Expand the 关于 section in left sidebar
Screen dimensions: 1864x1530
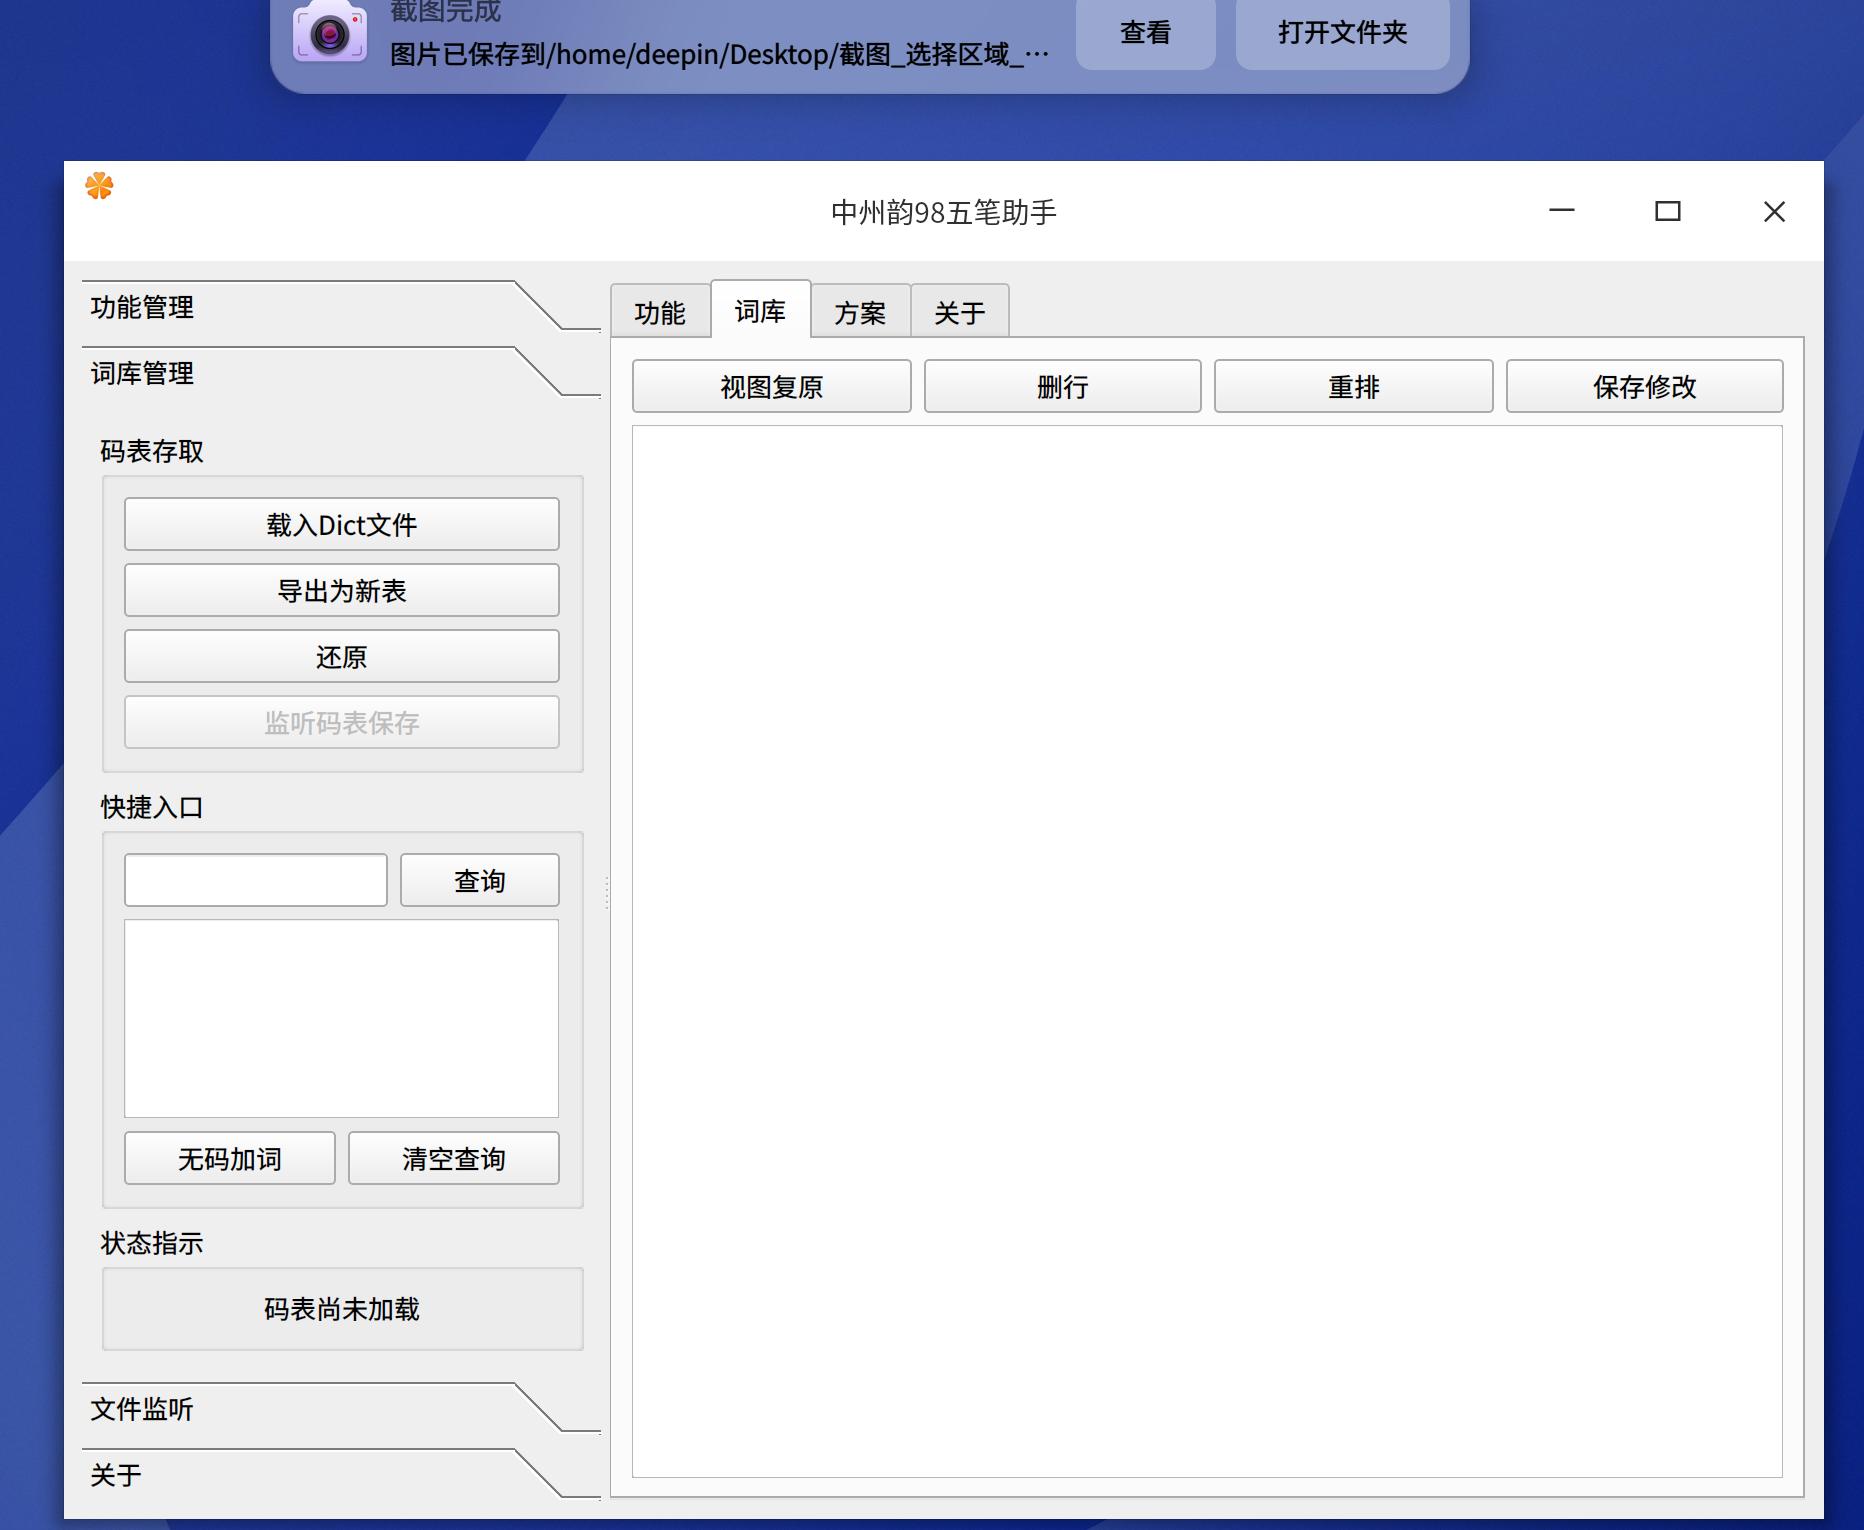click(x=116, y=1475)
